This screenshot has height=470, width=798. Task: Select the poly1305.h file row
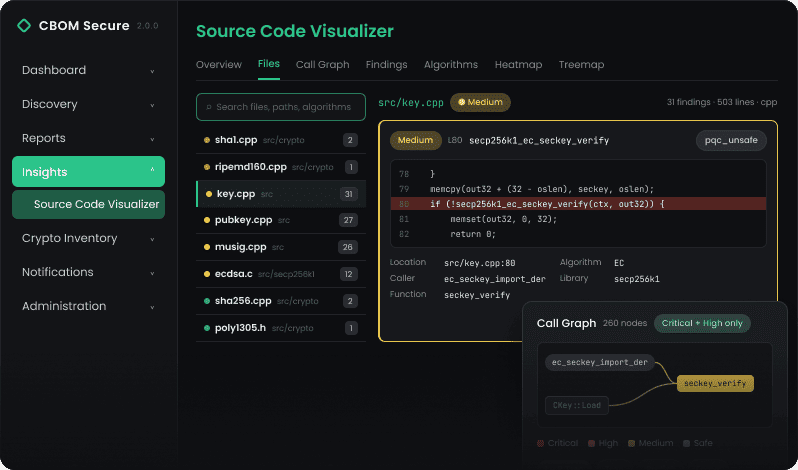281,328
